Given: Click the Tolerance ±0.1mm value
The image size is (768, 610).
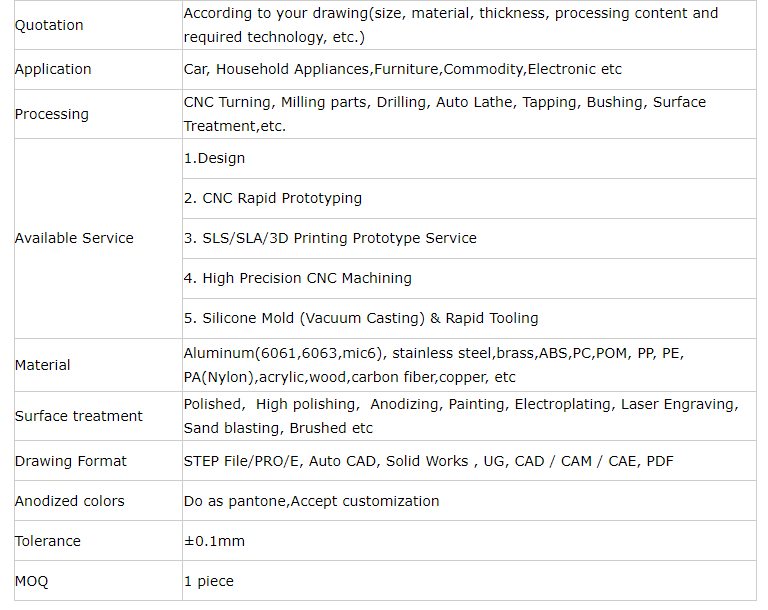Looking at the screenshot, I should tap(215, 541).
